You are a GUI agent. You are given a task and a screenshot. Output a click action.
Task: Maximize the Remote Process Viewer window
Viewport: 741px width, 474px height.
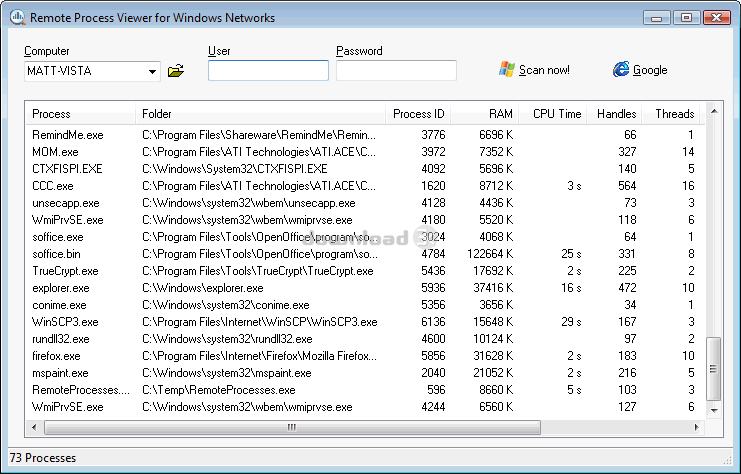(x=685, y=17)
